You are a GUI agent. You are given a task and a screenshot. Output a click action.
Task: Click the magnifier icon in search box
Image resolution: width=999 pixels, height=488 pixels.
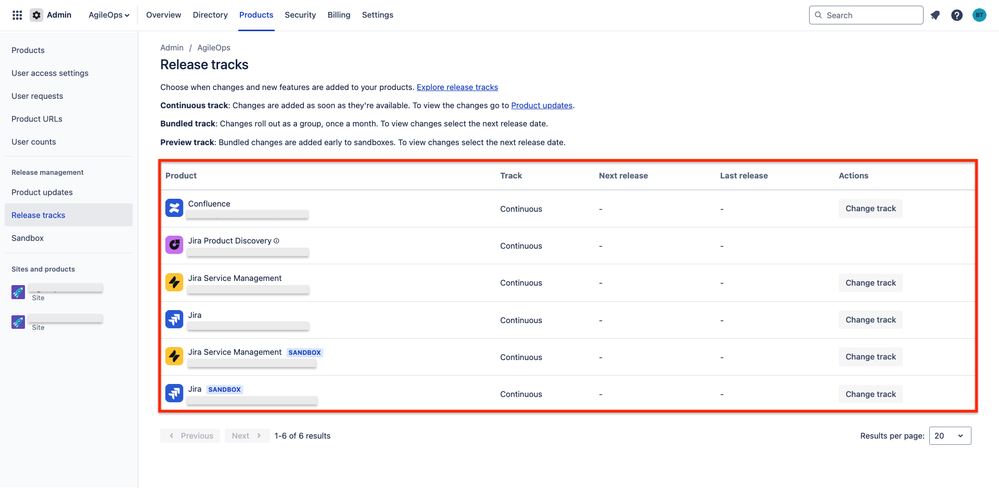click(819, 15)
